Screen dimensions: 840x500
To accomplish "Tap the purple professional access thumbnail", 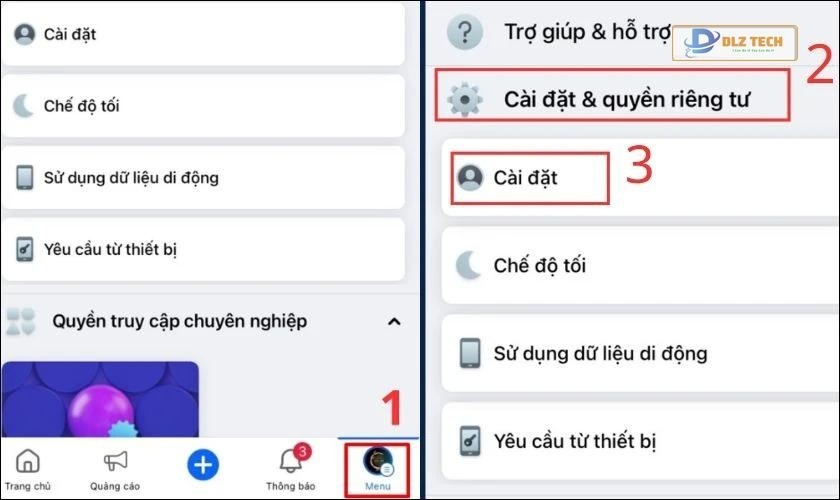I will pyautogui.click(x=100, y=399).
